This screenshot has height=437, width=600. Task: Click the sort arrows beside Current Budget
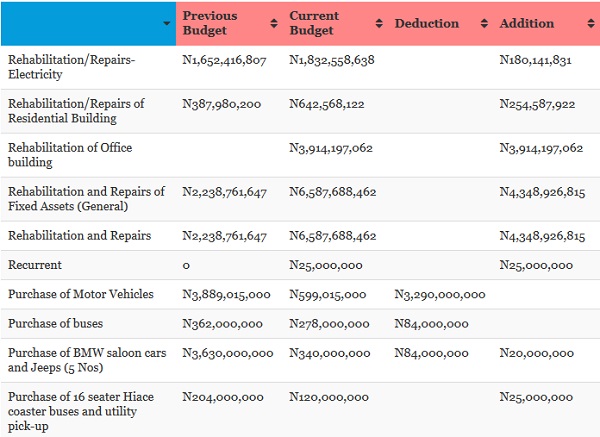coord(379,23)
